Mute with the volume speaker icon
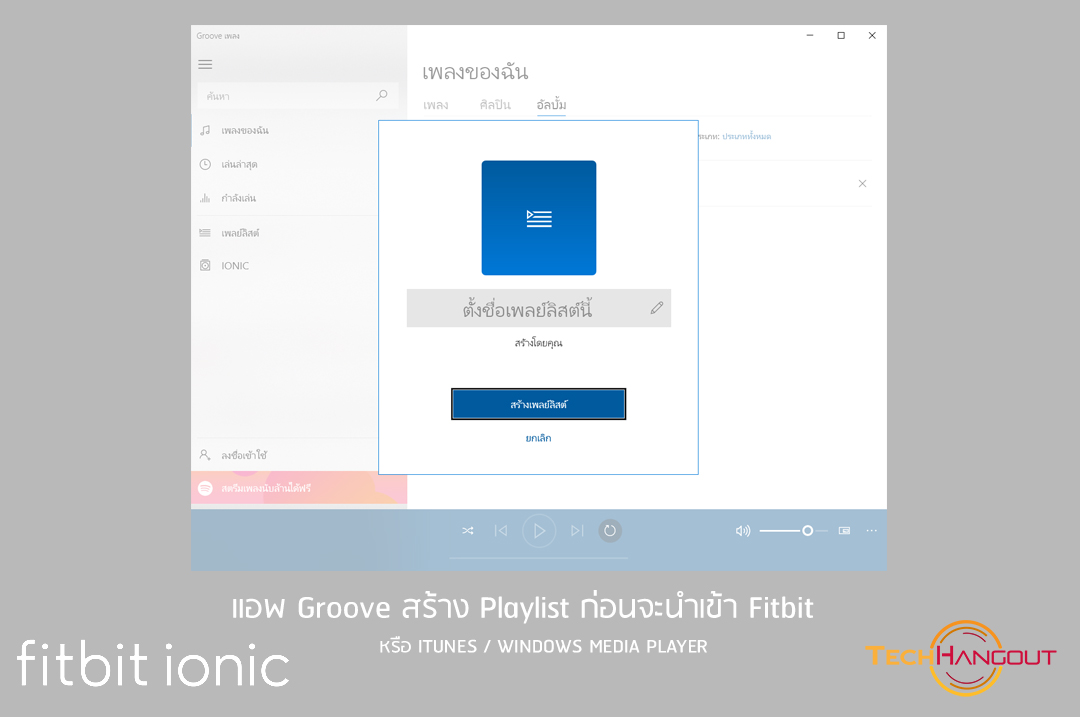Viewport: 1080px width, 717px height. [742, 531]
